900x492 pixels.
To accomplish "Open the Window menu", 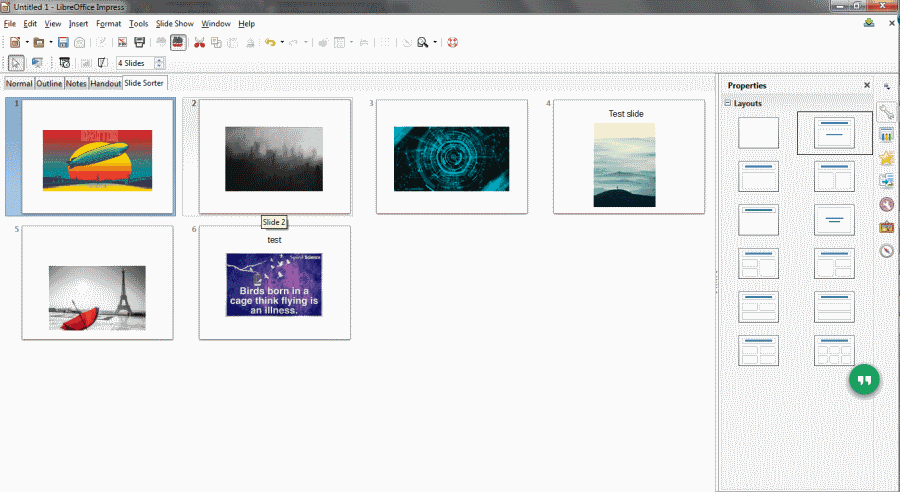I will pyautogui.click(x=216, y=24).
